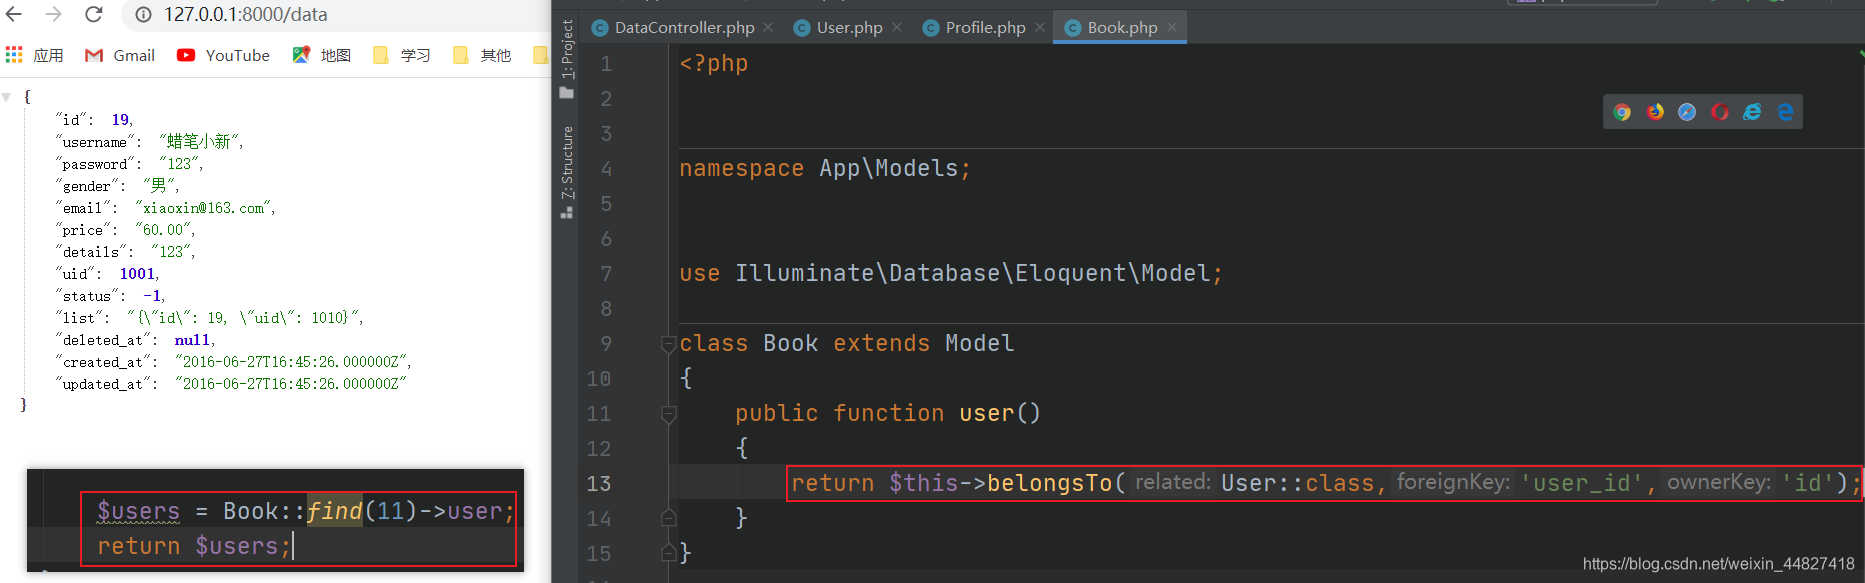
Task: Open the YouTube bookmark
Action: pos(223,55)
